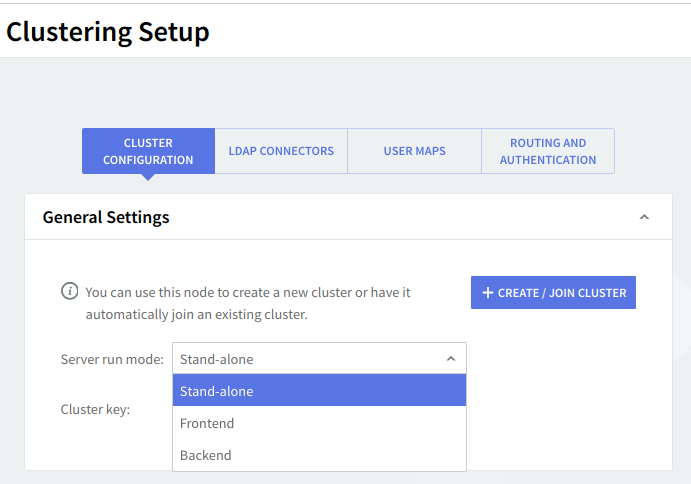Click the plus icon on Create / Join Cluster
The height and width of the screenshot is (484, 691).
(487, 293)
